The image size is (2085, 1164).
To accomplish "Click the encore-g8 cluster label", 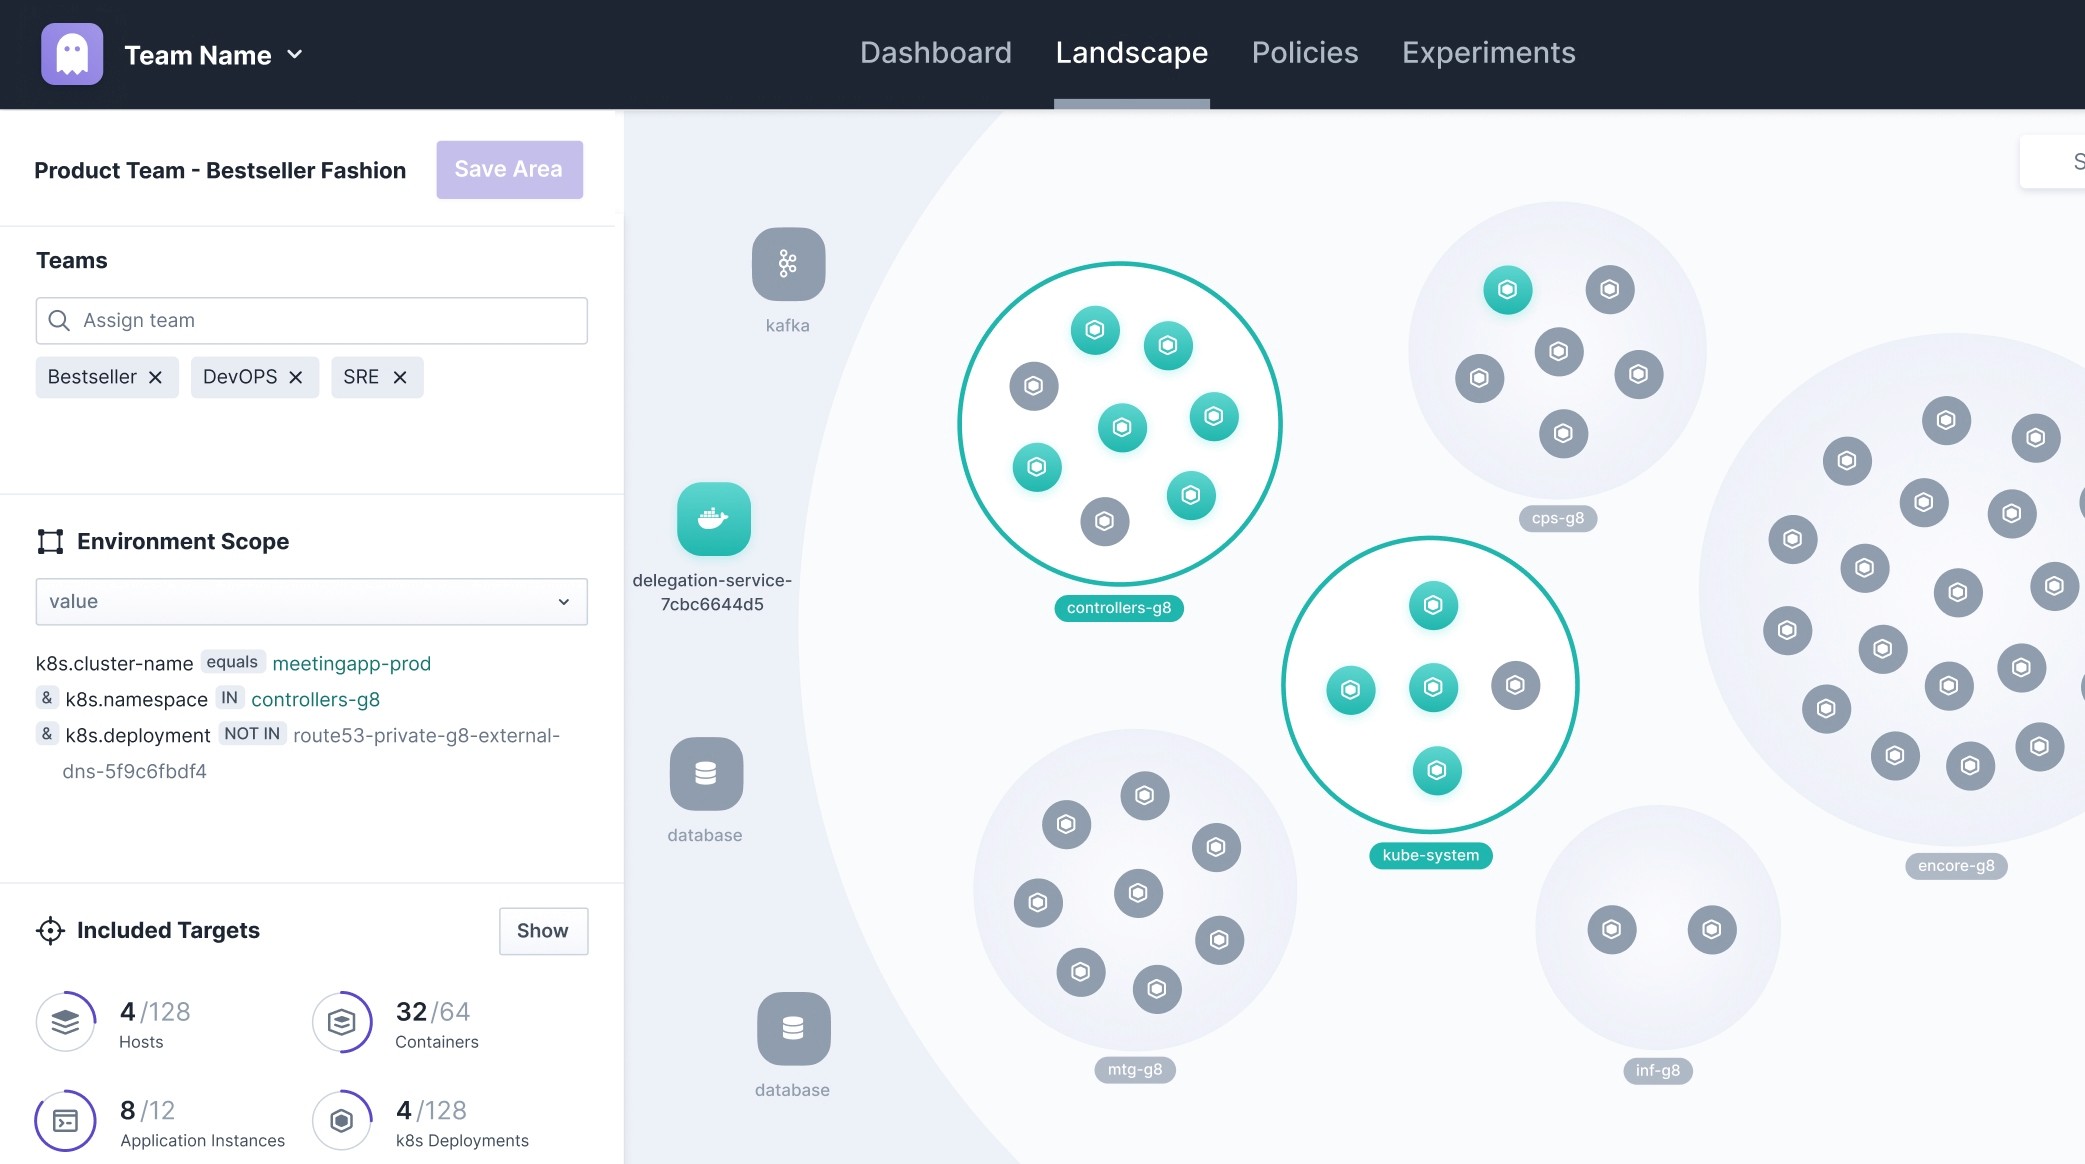I will pos(1956,866).
